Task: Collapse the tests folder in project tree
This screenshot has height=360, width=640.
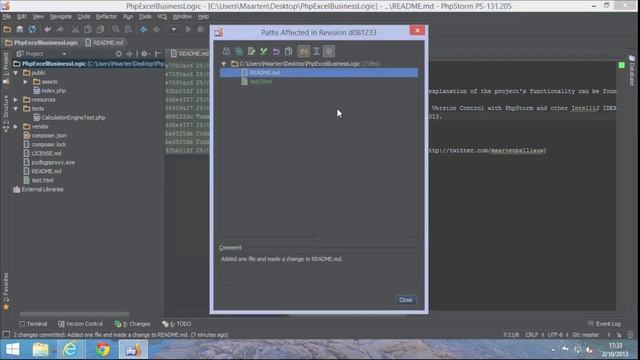Action: point(16,109)
